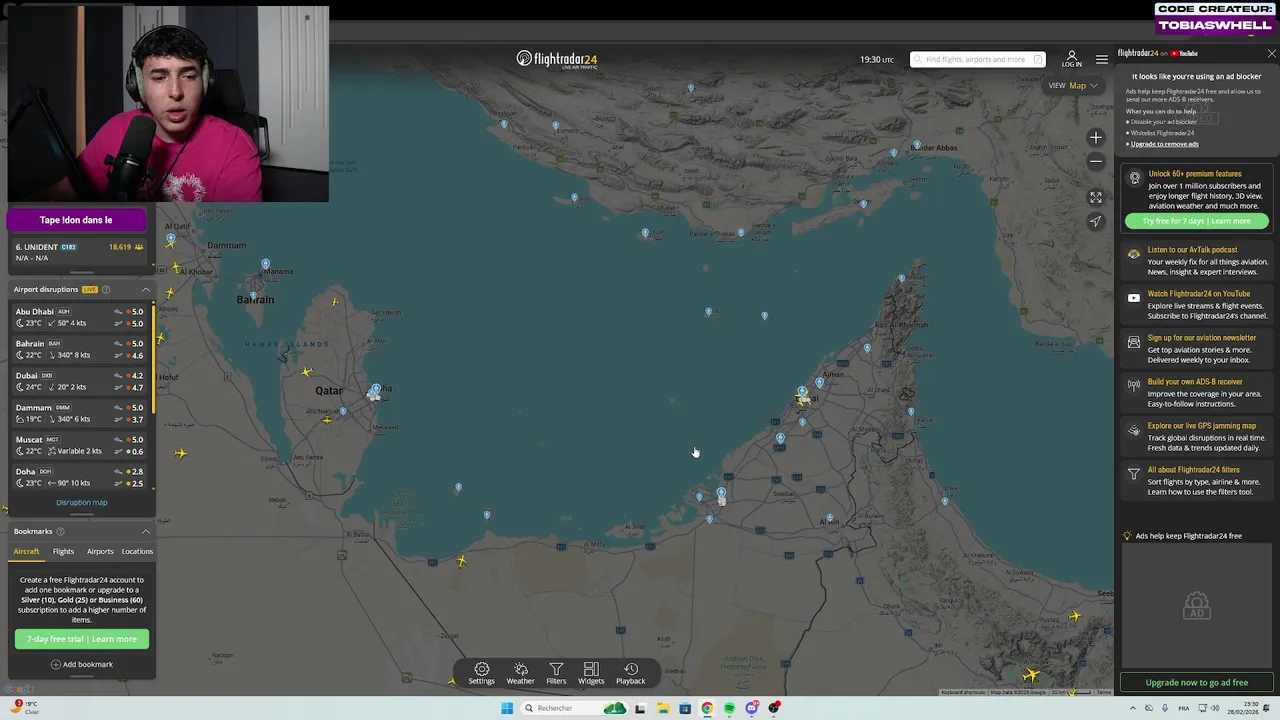This screenshot has height=720, width=1280.
Task: Click the newsletter envelope icon
Action: click(x=1133, y=342)
